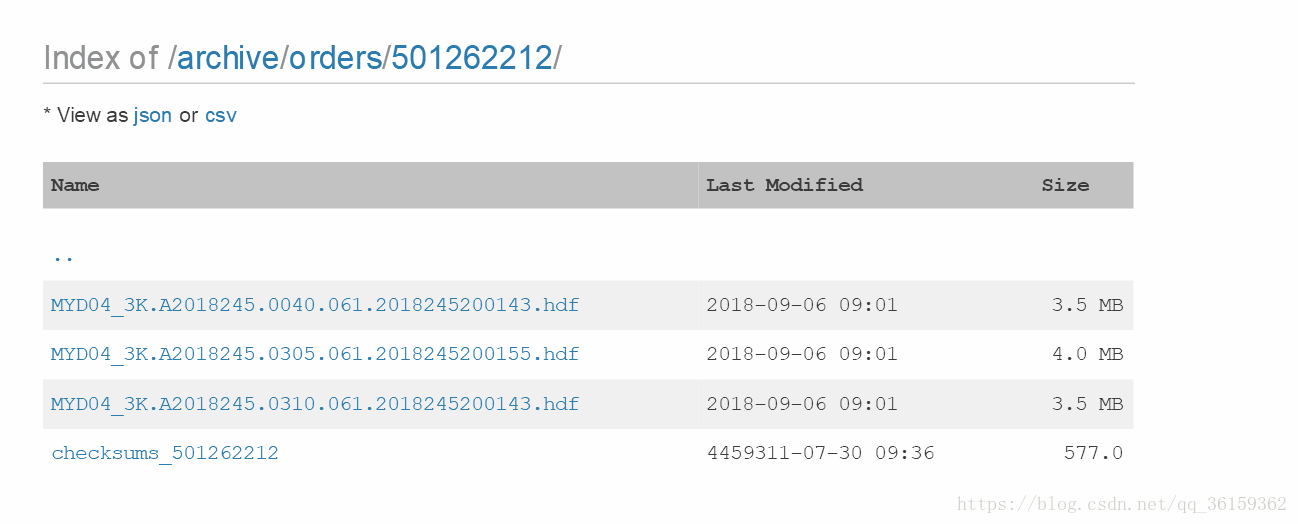Download MYD04_3K.A2018245.0310 hdf file
Screen dimensions: 1298x524
[315, 404]
